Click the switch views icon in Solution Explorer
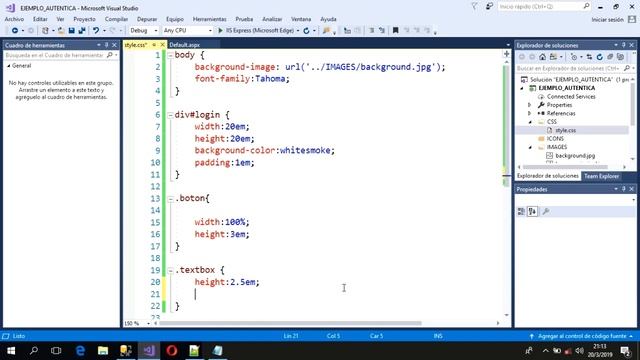The width and height of the screenshot is (640, 360). (x=553, y=57)
